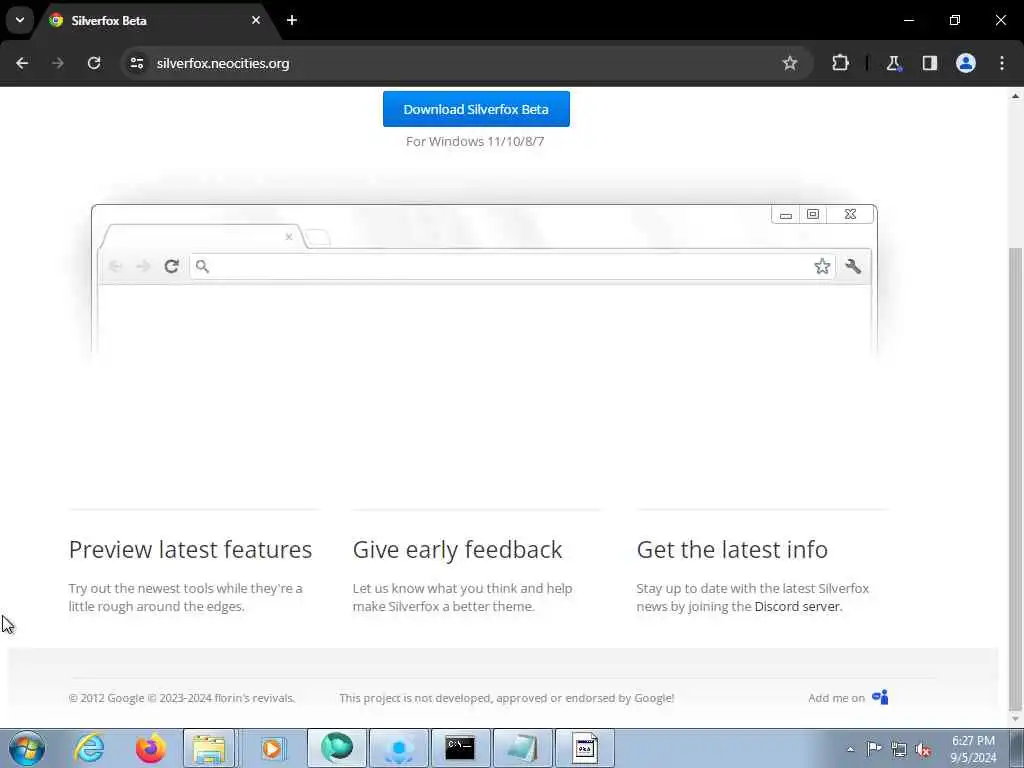The height and width of the screenshot is (768, 1024).
Task: Click the browser mockup preview image
Action: point(484,280)
